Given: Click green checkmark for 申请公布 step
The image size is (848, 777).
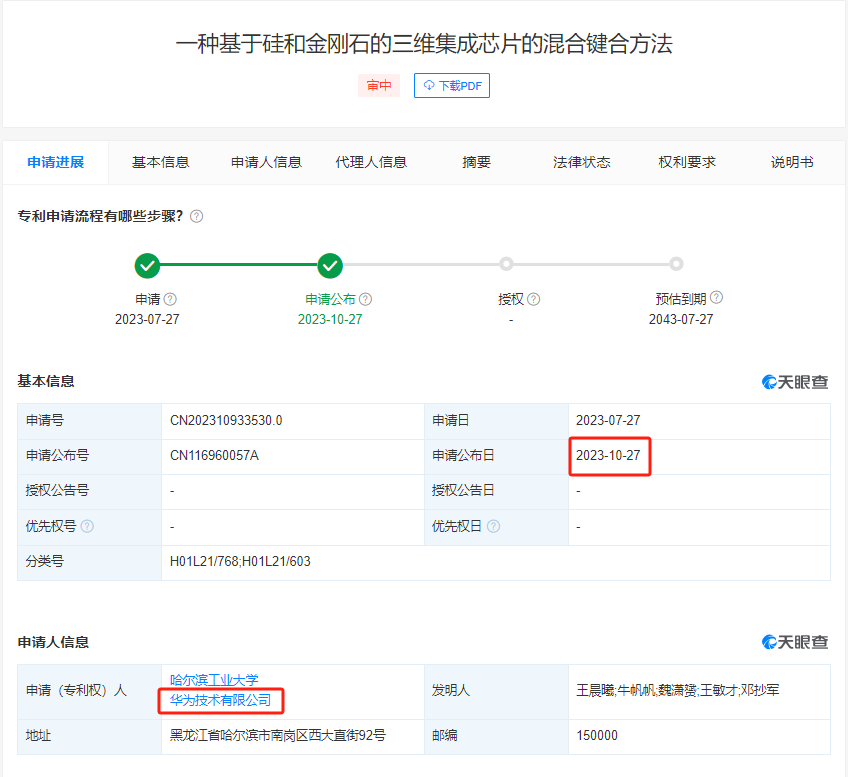Looking at the screenshot, I should [x=330, y=265].
